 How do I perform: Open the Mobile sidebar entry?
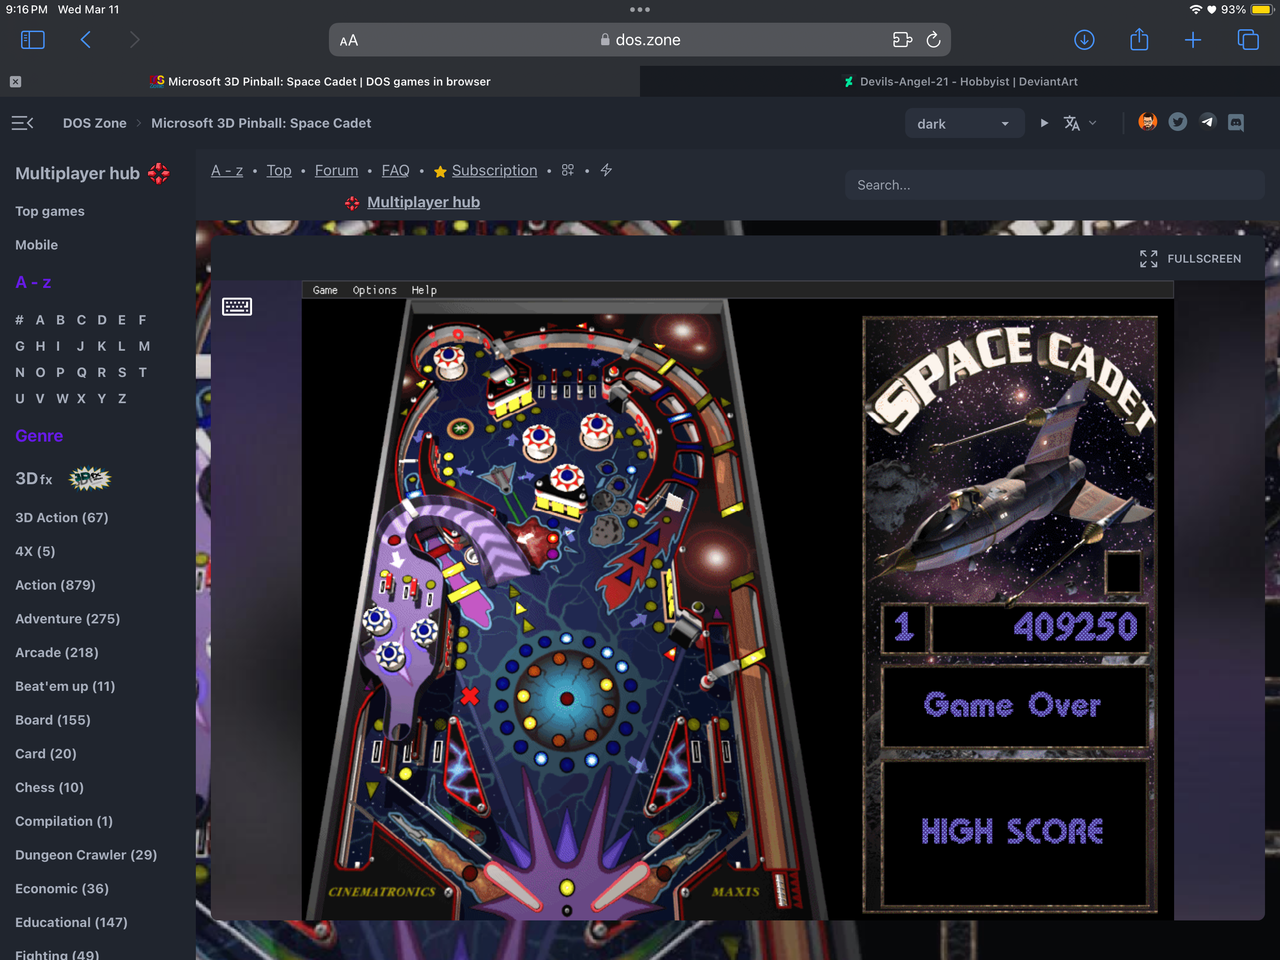pos(37,245)
